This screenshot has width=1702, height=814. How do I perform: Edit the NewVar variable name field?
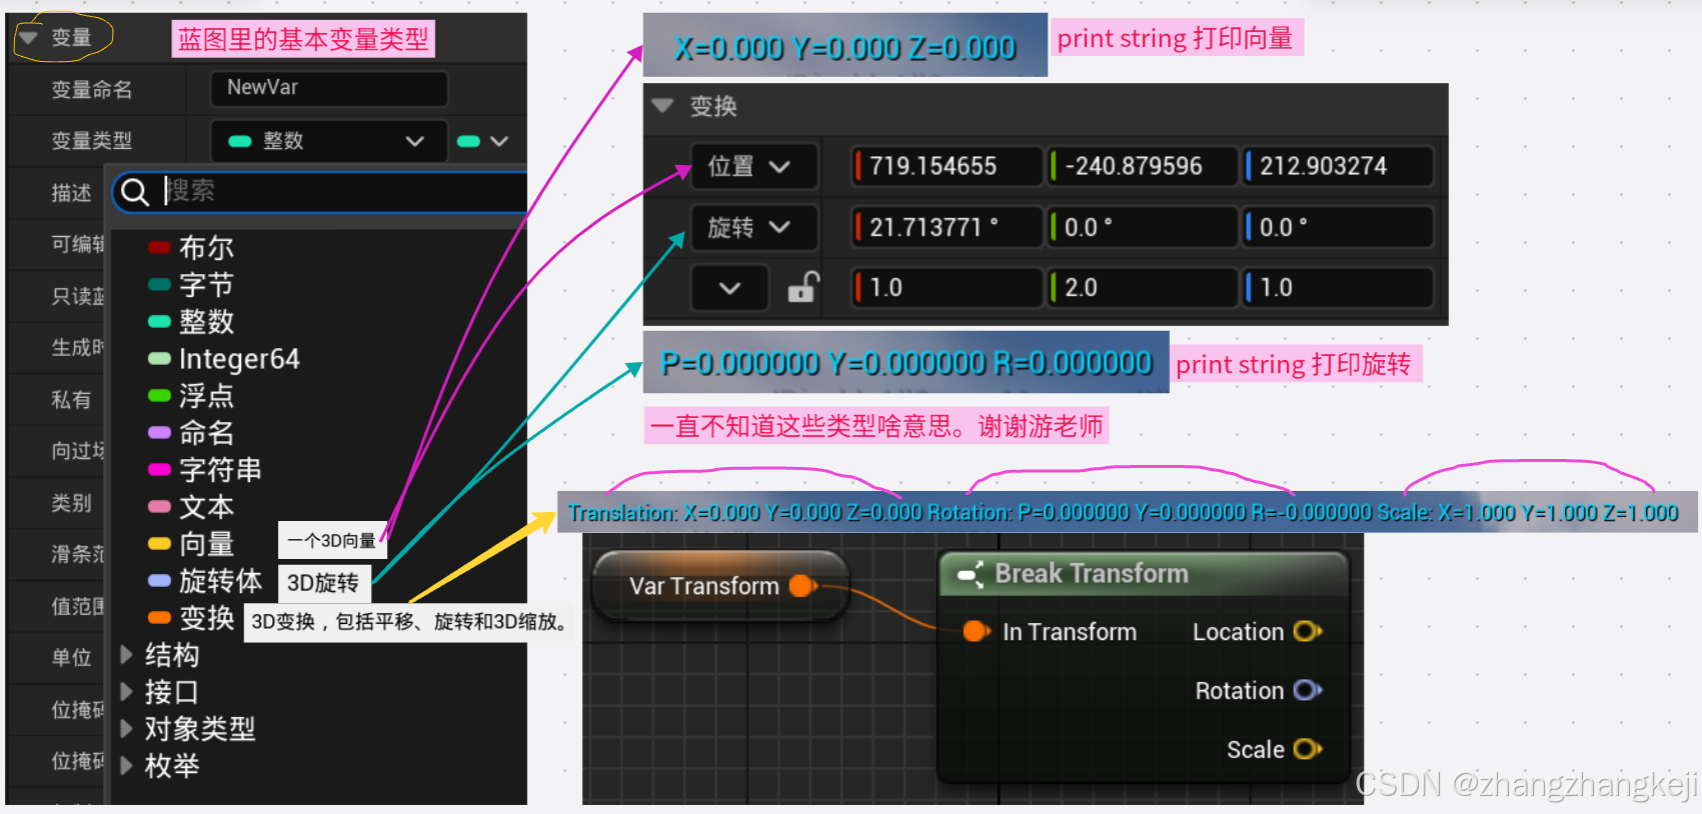click(329, 88)
